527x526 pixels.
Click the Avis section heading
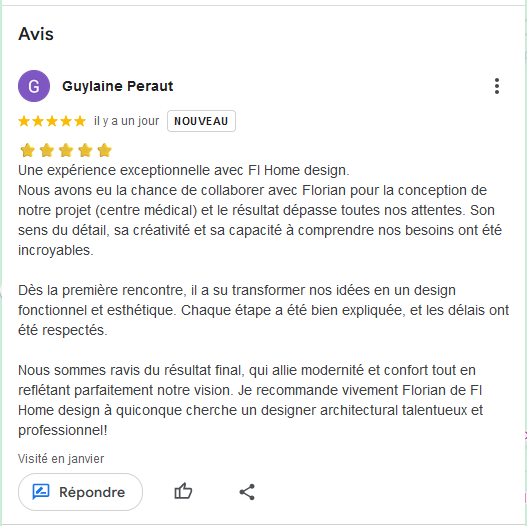(36, 34)
